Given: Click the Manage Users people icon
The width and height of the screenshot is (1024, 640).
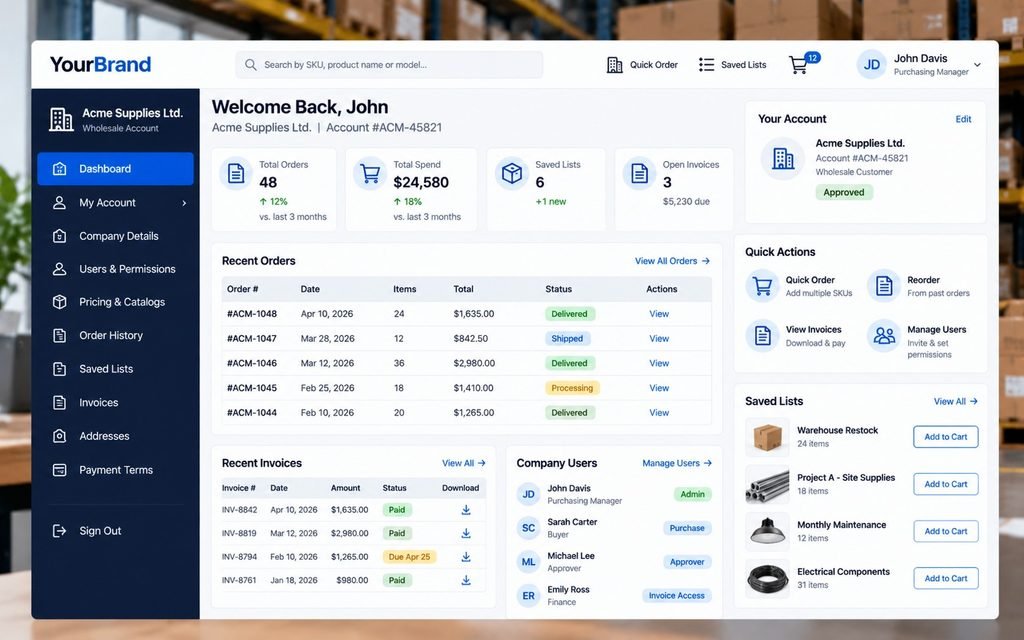Looking at the screenshot, I should [884, 336].
